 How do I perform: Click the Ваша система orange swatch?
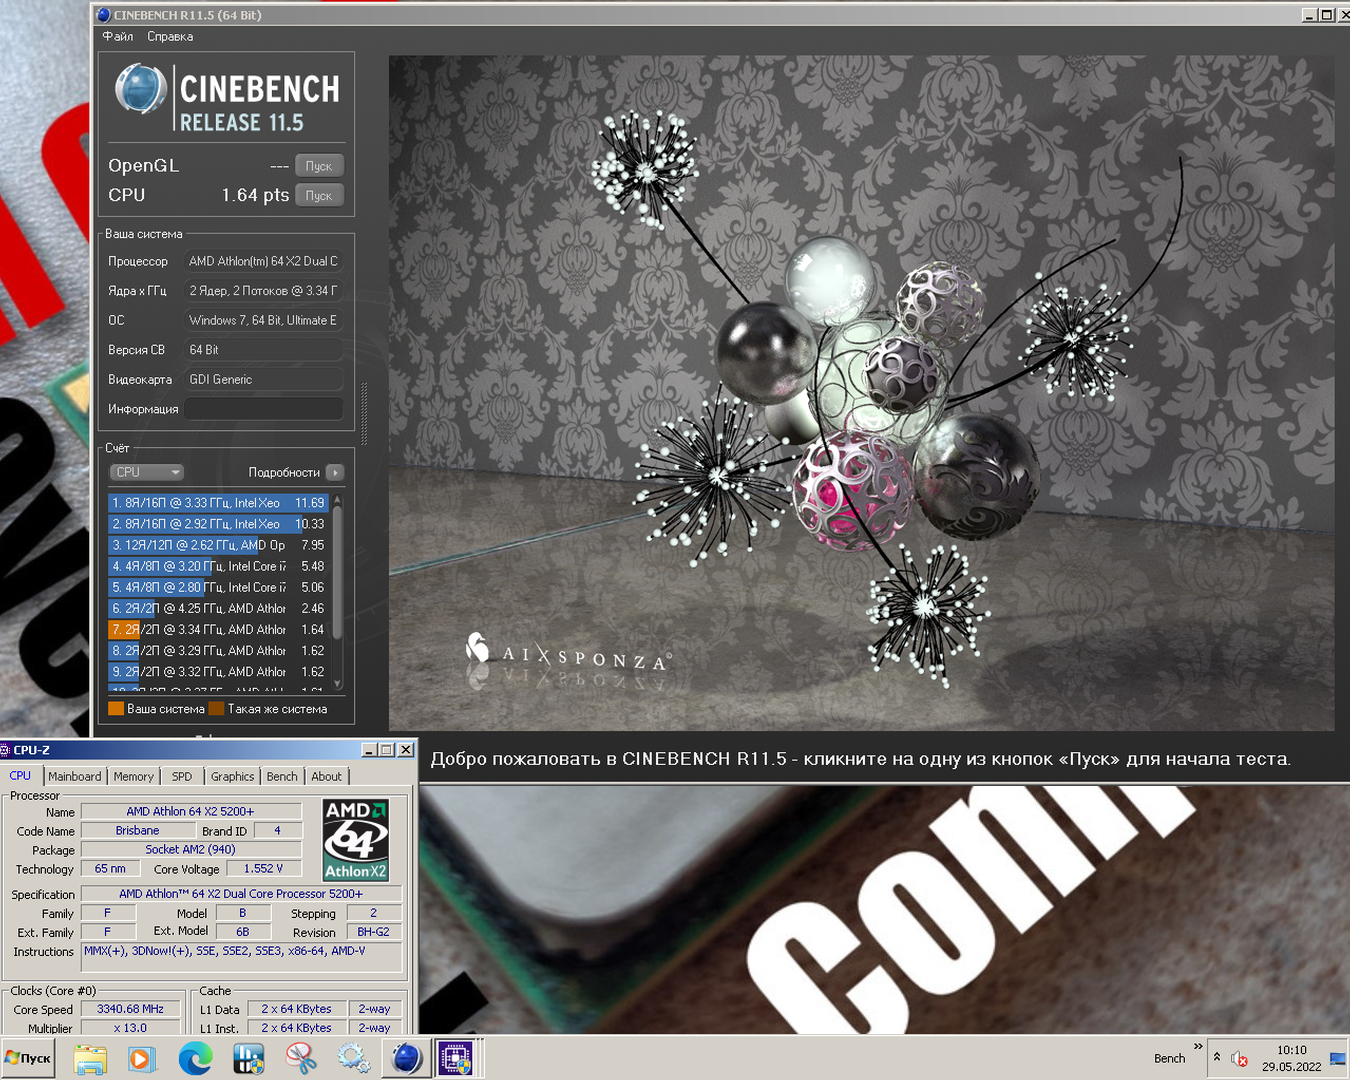click(x=116, y=709)
